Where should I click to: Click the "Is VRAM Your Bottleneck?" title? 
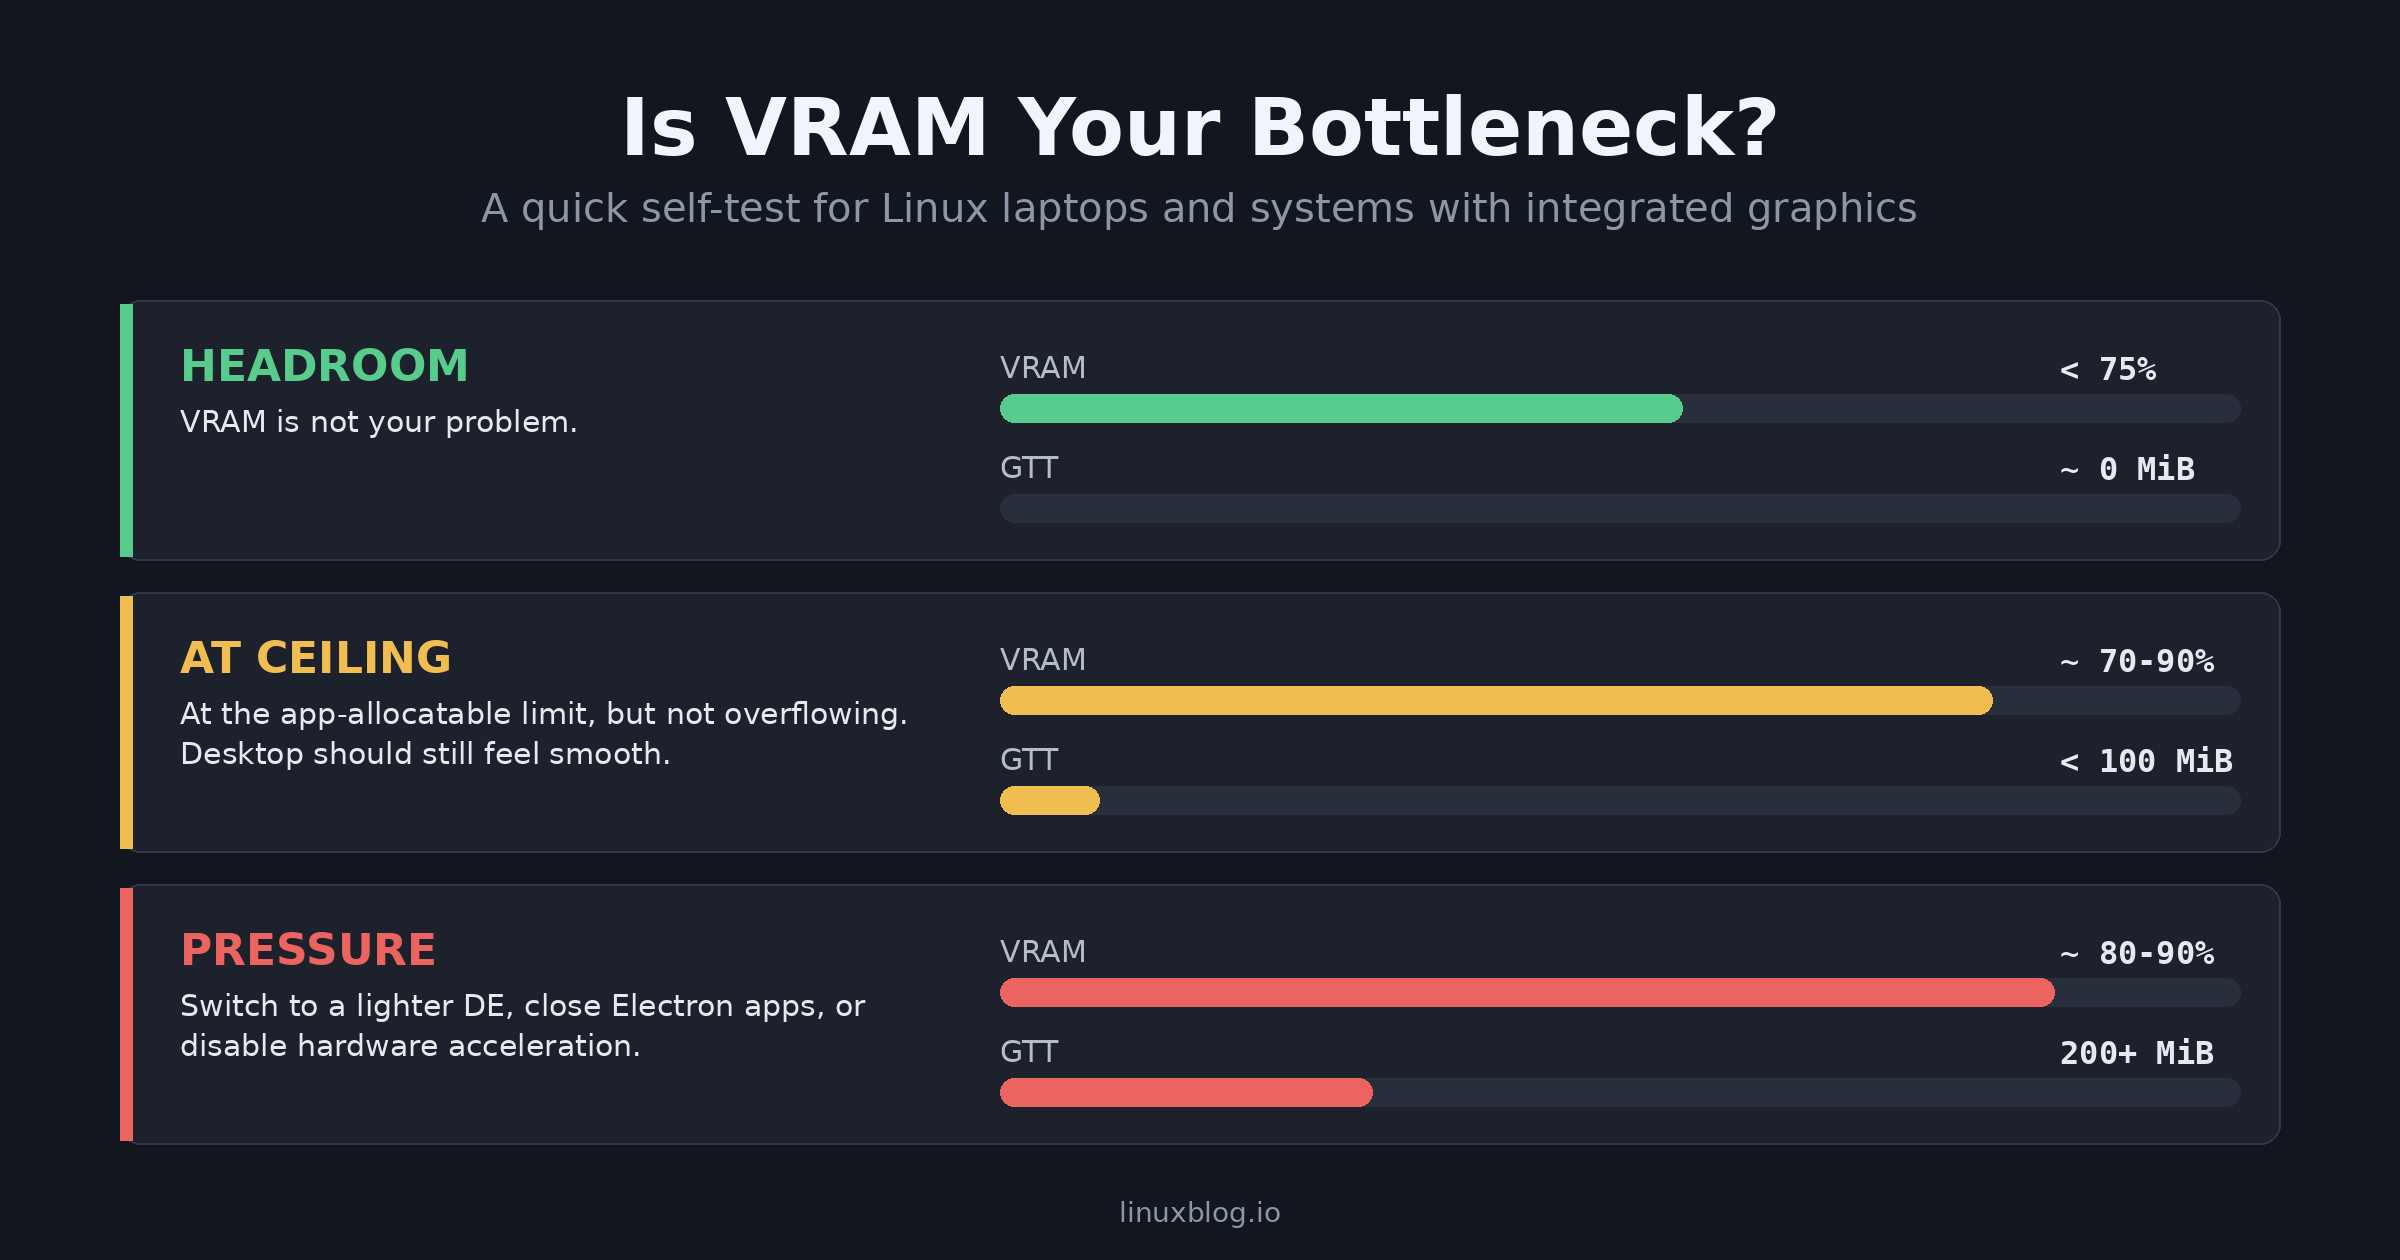point(1199,128)
